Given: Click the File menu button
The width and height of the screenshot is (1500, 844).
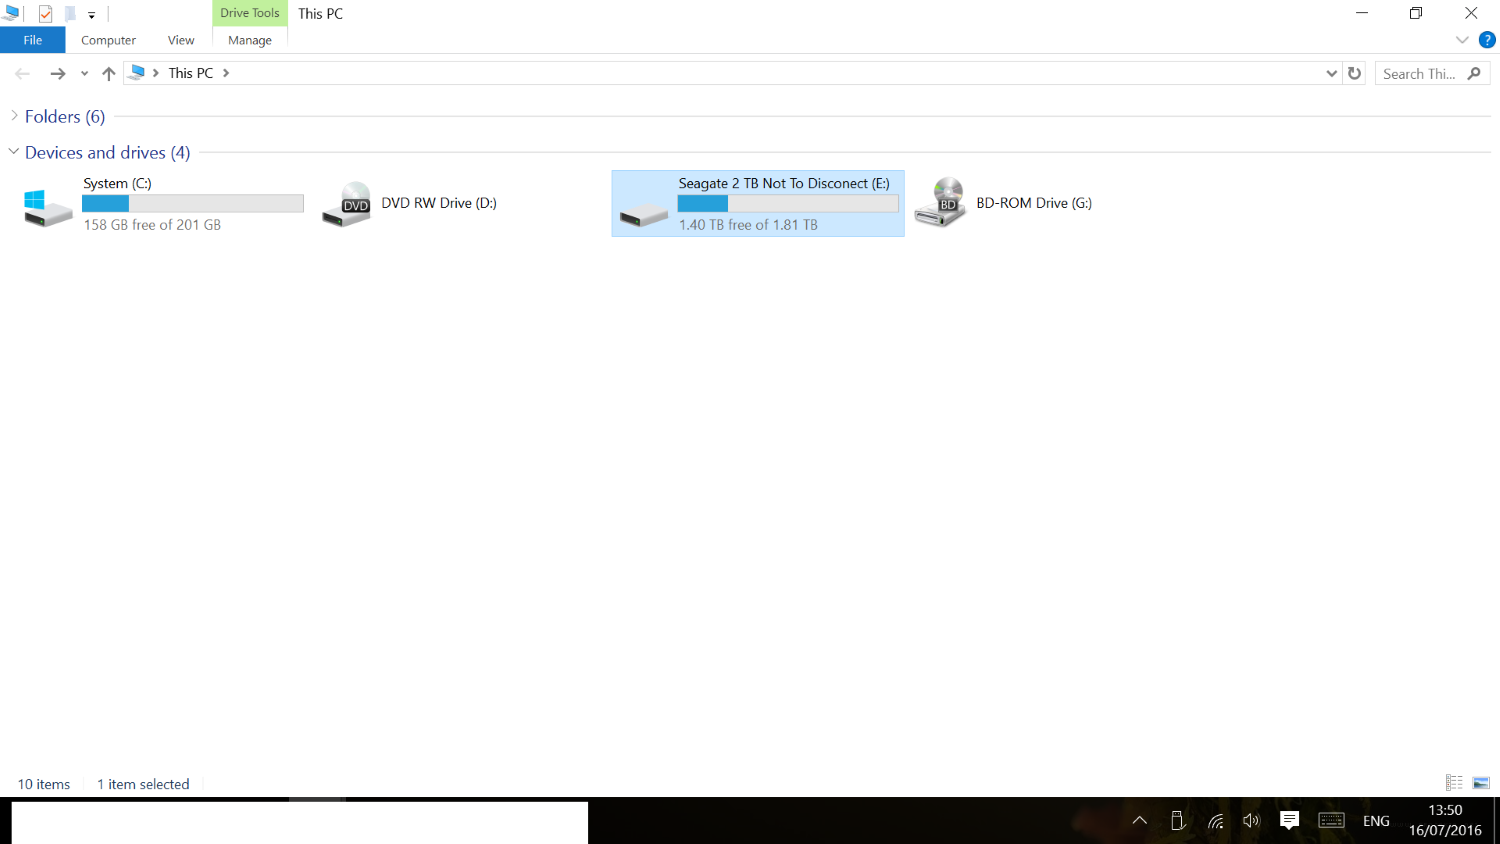Looking at the screenshot, I should 33,40.
